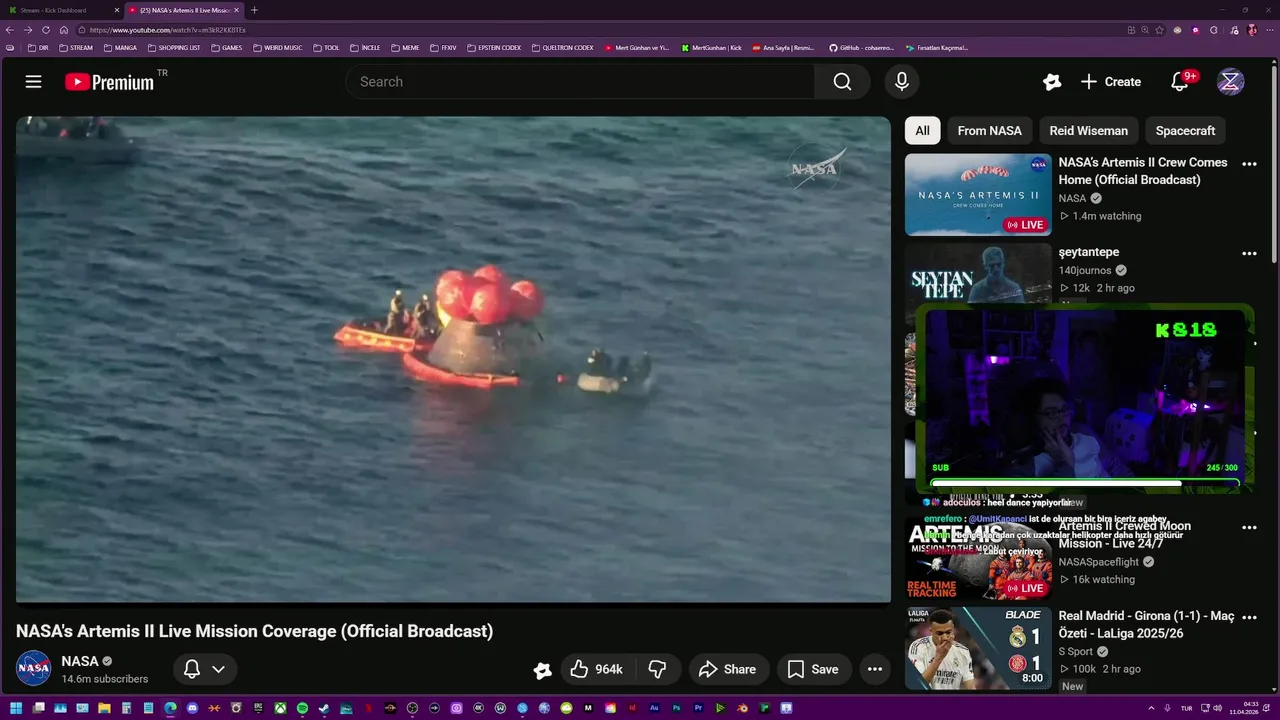Open Real Madrid - Girona (1-1) video title

coord(1147,625)
